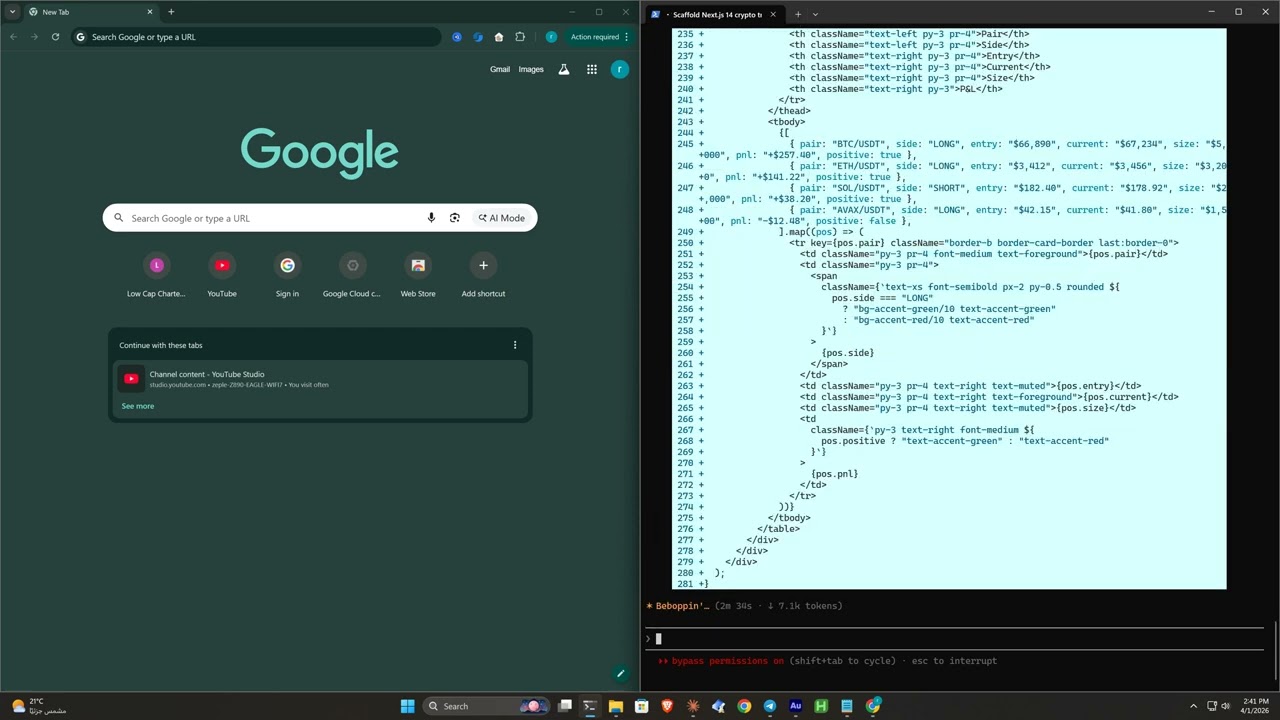This screenshot has width=1280, height=720.
Task: Open File Explorer from taskbar
Action: tap(616, 706)
